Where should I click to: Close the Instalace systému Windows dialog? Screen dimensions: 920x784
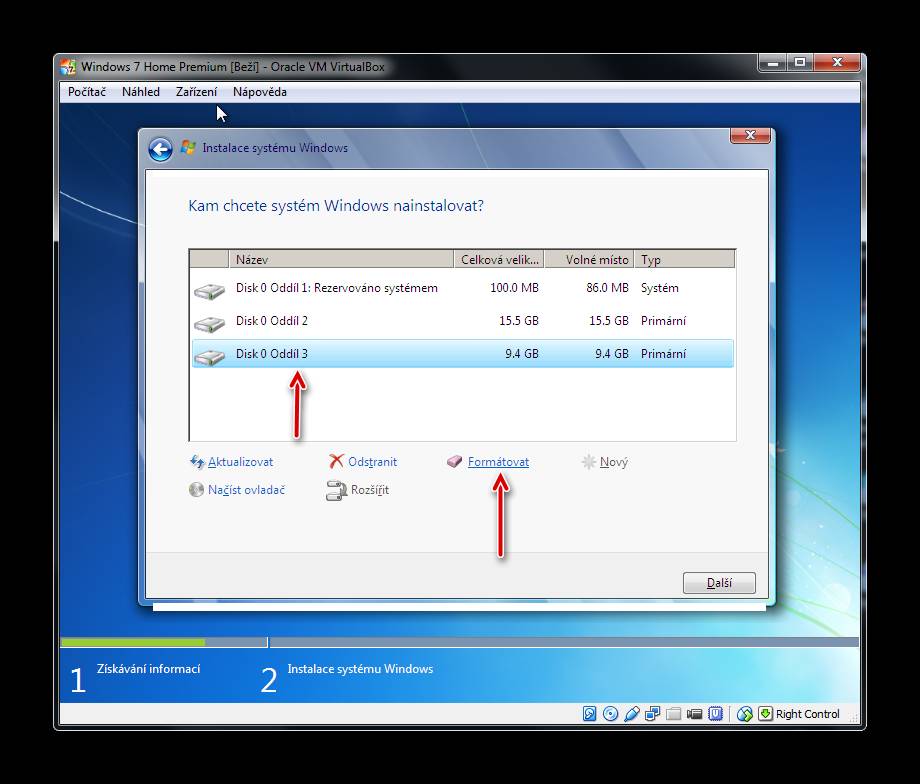pos(750,135)
